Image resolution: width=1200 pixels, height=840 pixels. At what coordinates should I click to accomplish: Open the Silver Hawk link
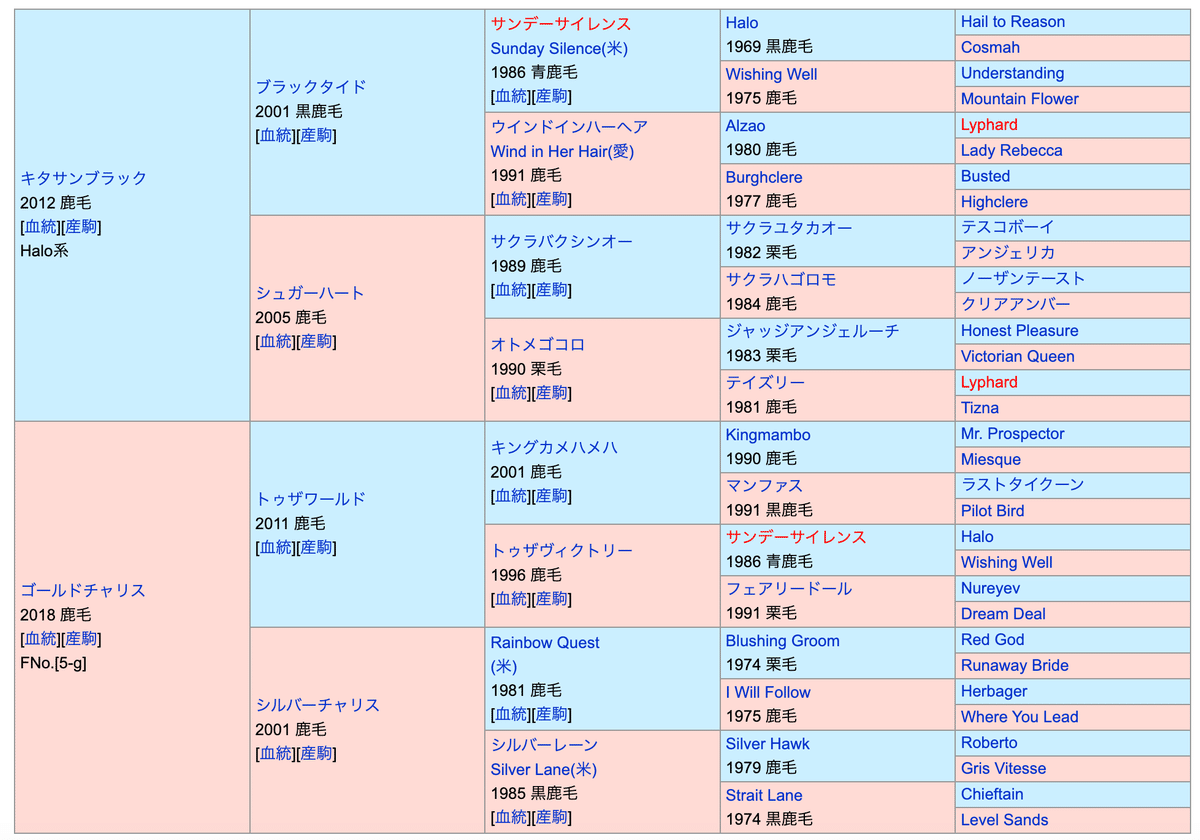(767, 744)
